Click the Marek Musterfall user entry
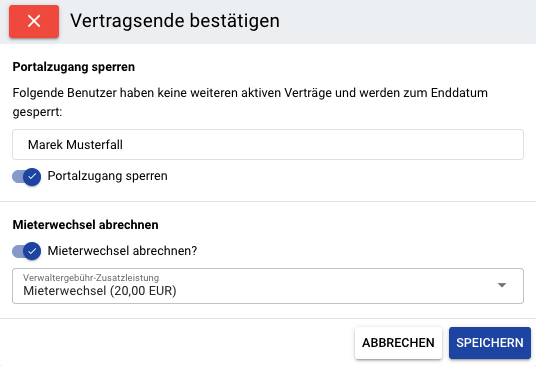536x366 pixels. 268,145
